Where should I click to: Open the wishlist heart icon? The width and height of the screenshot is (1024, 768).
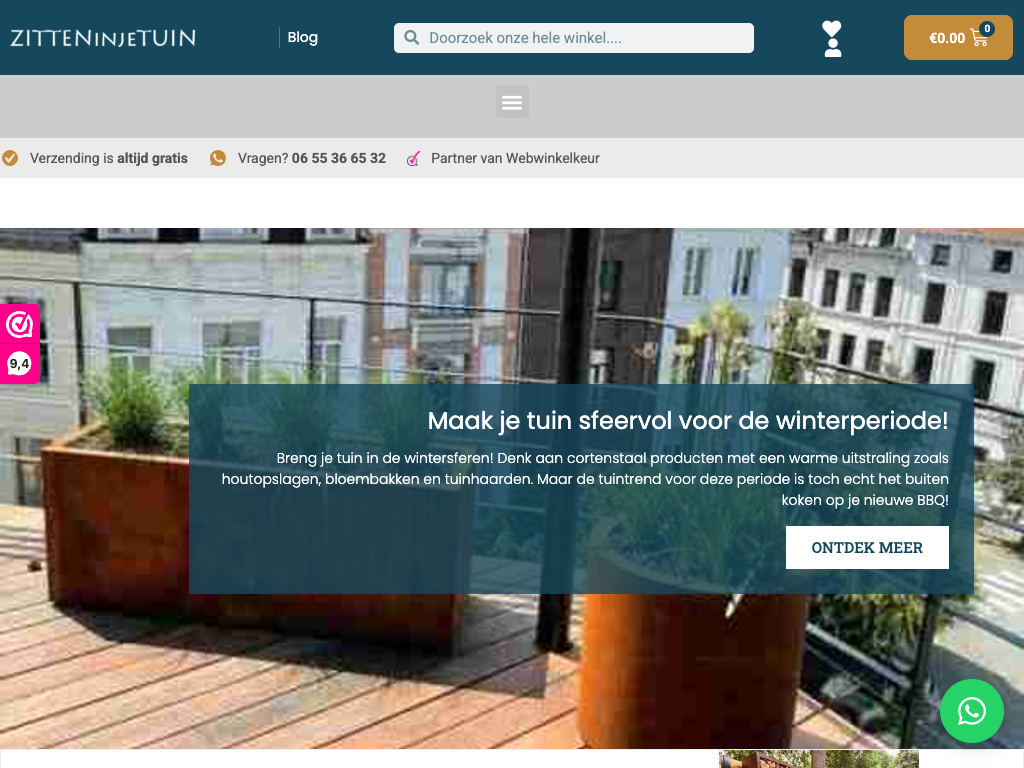point(831,29)
